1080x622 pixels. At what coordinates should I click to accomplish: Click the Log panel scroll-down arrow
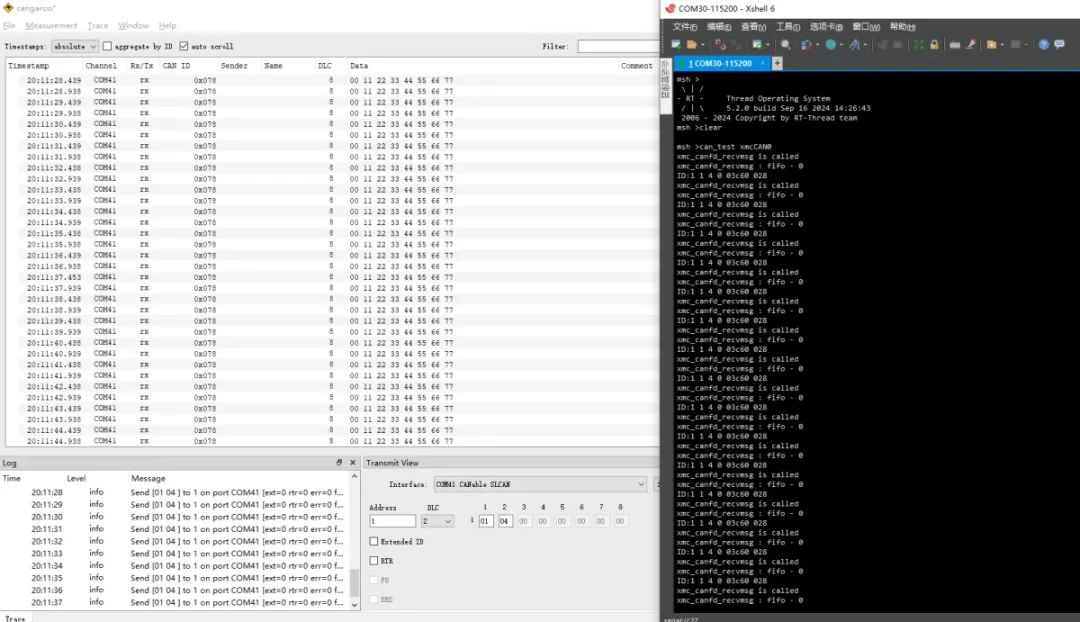click(x=355, y=605)
